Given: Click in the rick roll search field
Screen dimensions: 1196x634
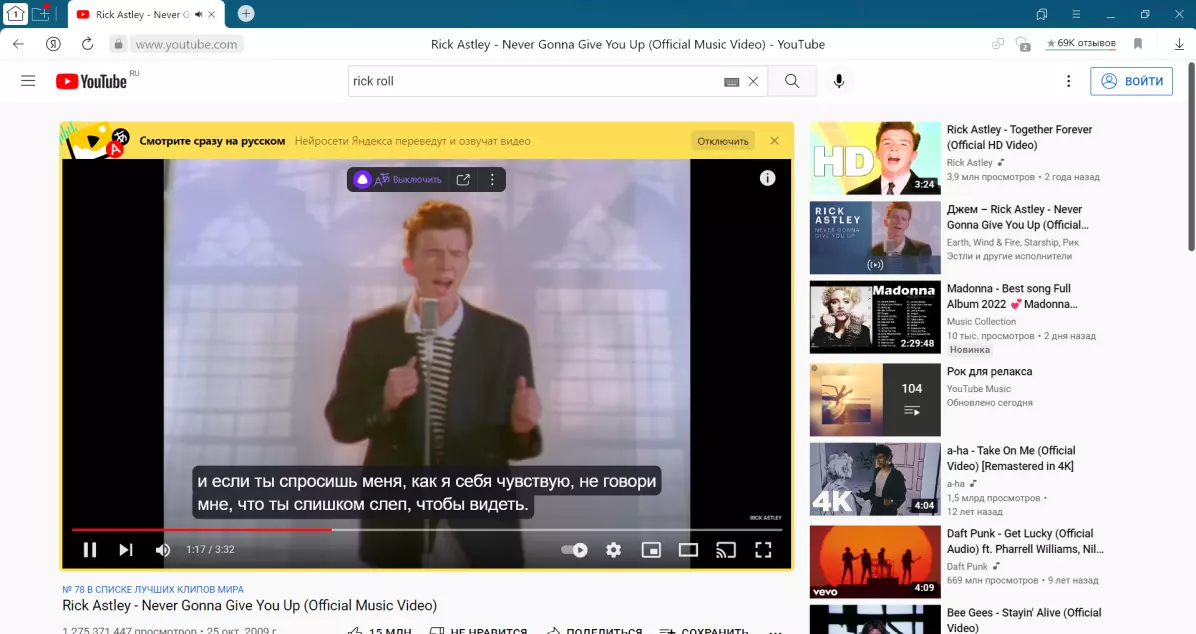Looking at the screenshot, I should [534, 81].
